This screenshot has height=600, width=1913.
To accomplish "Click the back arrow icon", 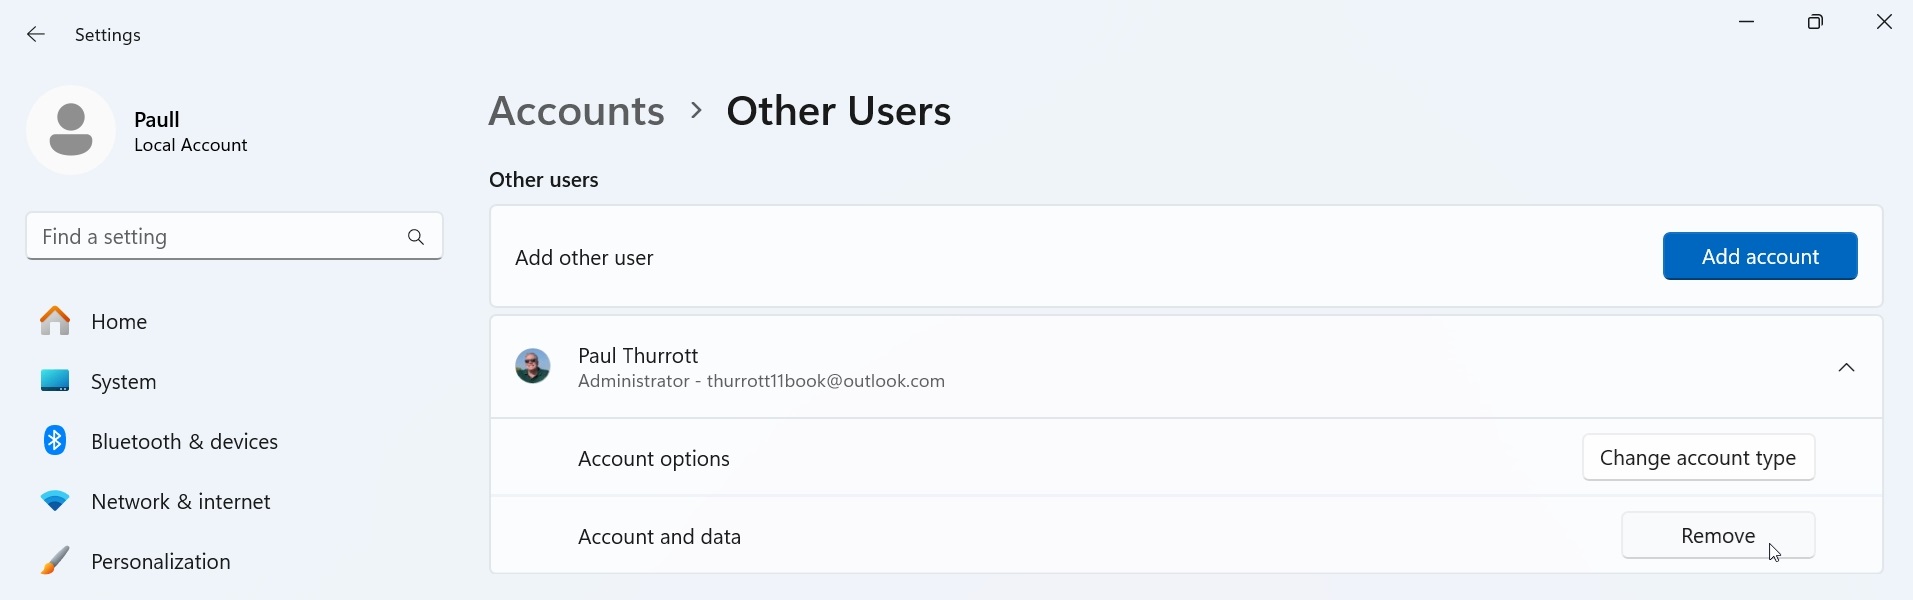I will point(36,35).
